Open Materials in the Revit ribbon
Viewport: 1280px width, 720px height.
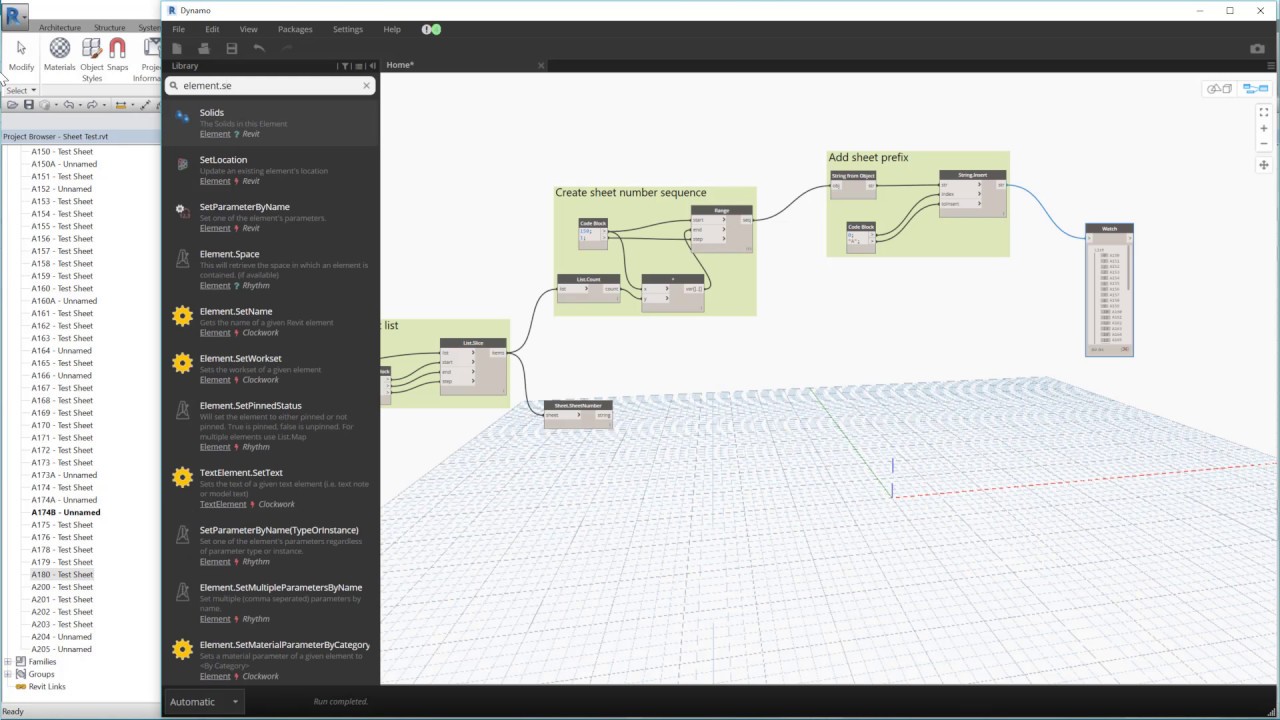(x=60, y=54)
